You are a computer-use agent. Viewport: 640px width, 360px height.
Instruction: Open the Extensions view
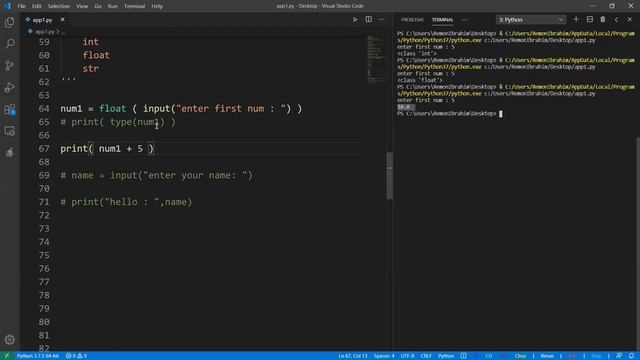tap(9, 109)
